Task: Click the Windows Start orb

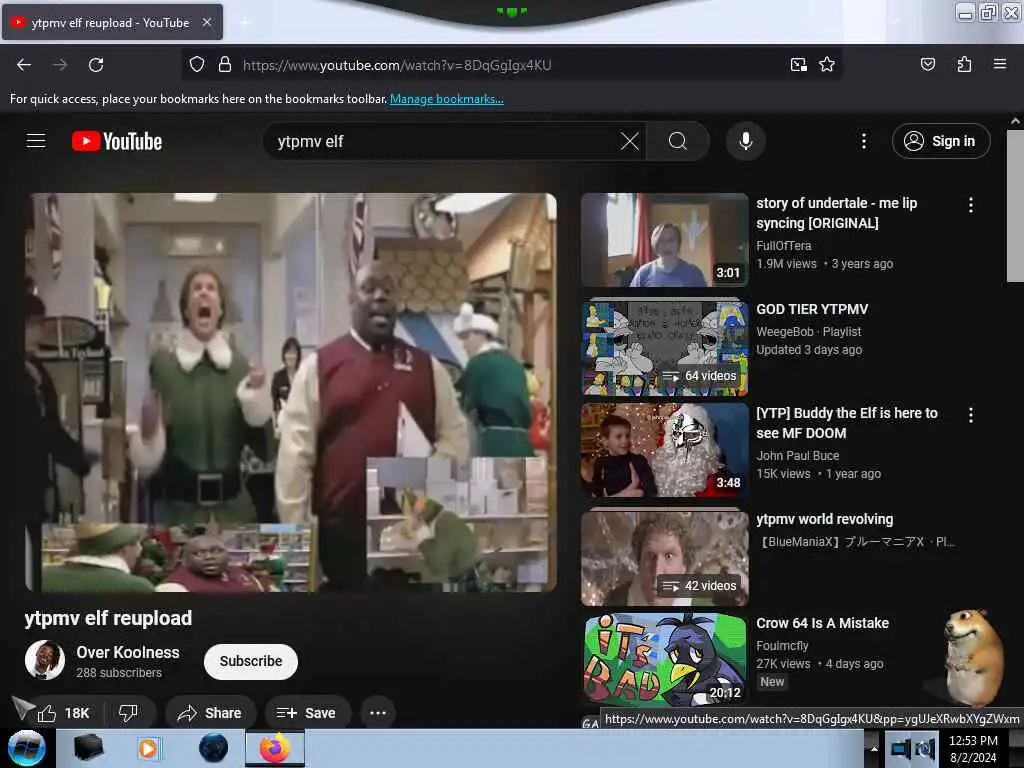Action: pos(26,748)
